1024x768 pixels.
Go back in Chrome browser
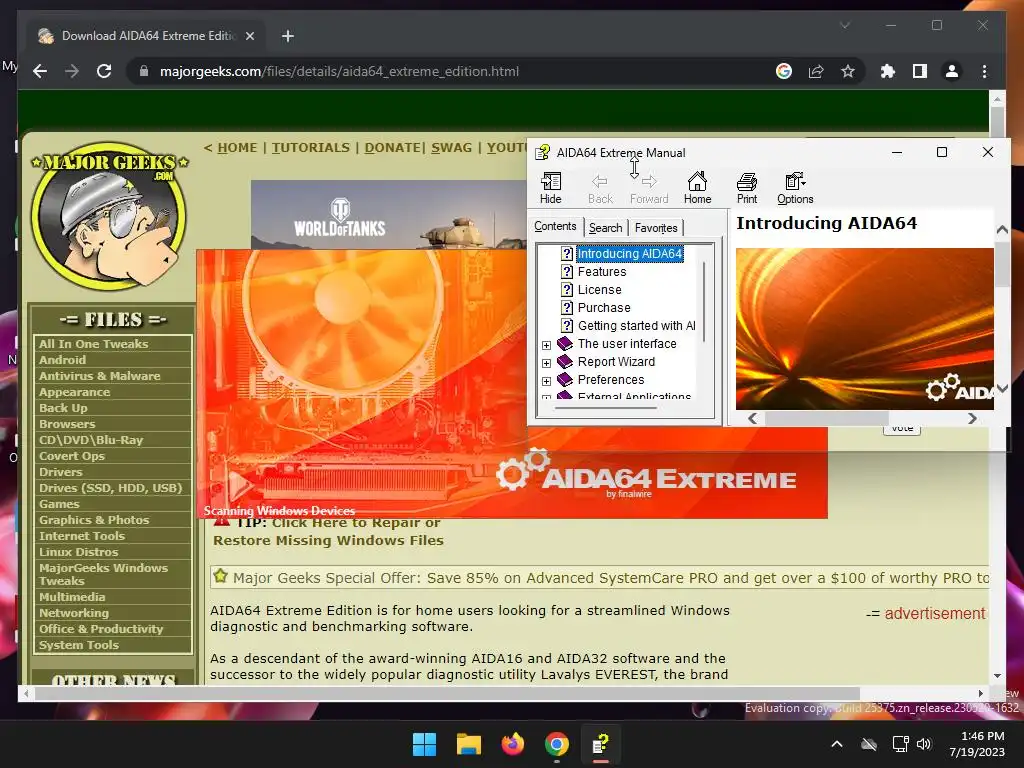[40, 71]
